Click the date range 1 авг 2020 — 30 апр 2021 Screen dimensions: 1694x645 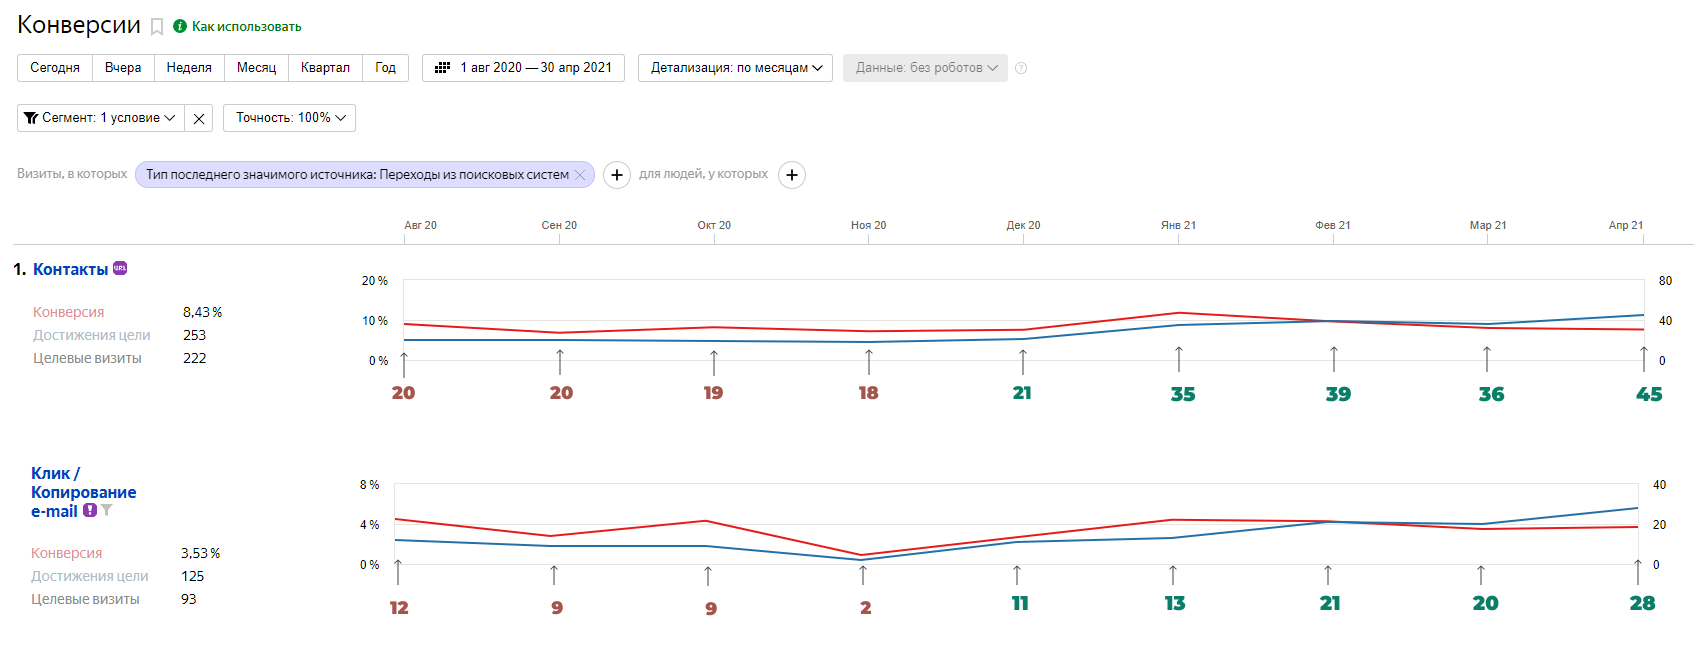[x=536, y=68]
